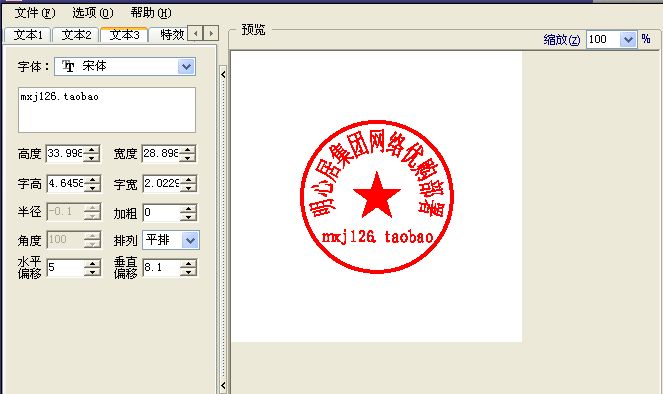Click the 垂直偏移 value field
663x394 pixels.
[x=161, y=268]
